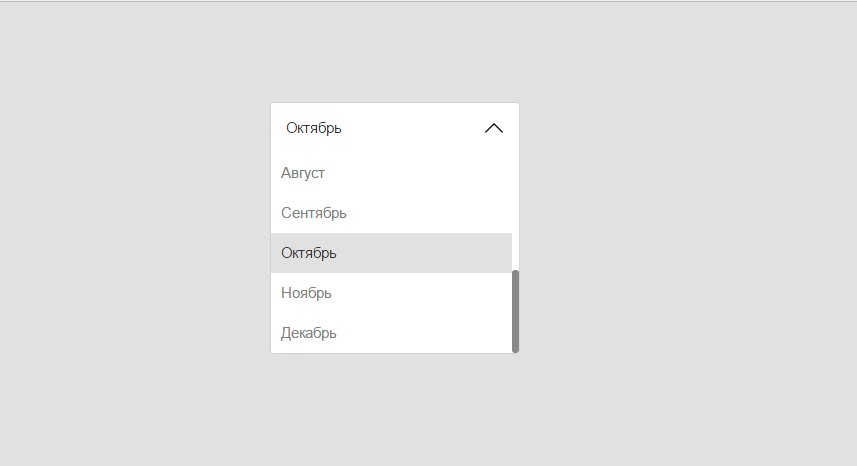Click the first visible month option
The height and width of the screenshot is (466, 857).
303,173
